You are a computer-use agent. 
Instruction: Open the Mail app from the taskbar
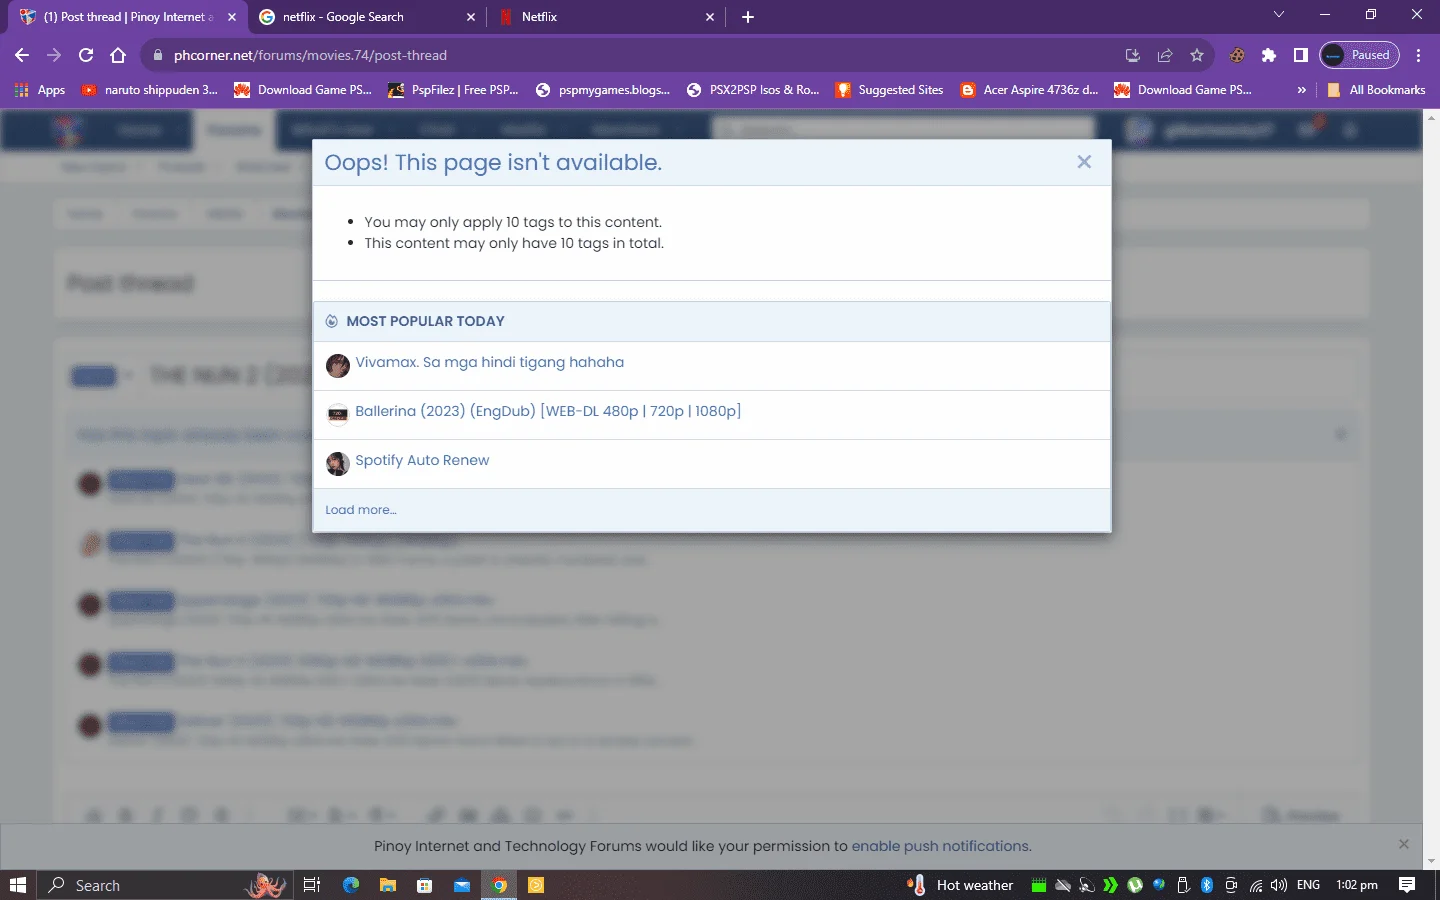click(x=462, y=885)
